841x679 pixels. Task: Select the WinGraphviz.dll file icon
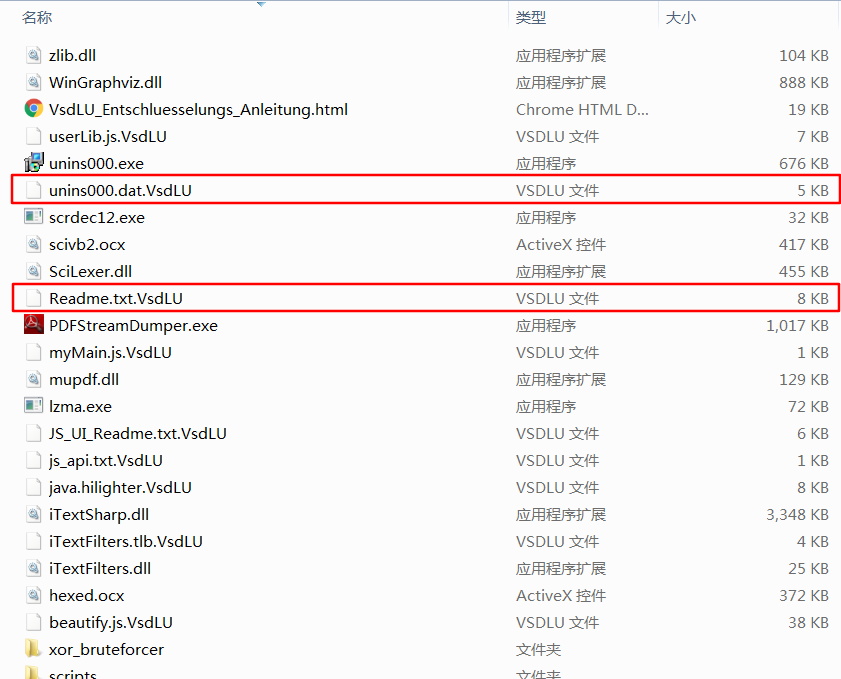(33, 82)
